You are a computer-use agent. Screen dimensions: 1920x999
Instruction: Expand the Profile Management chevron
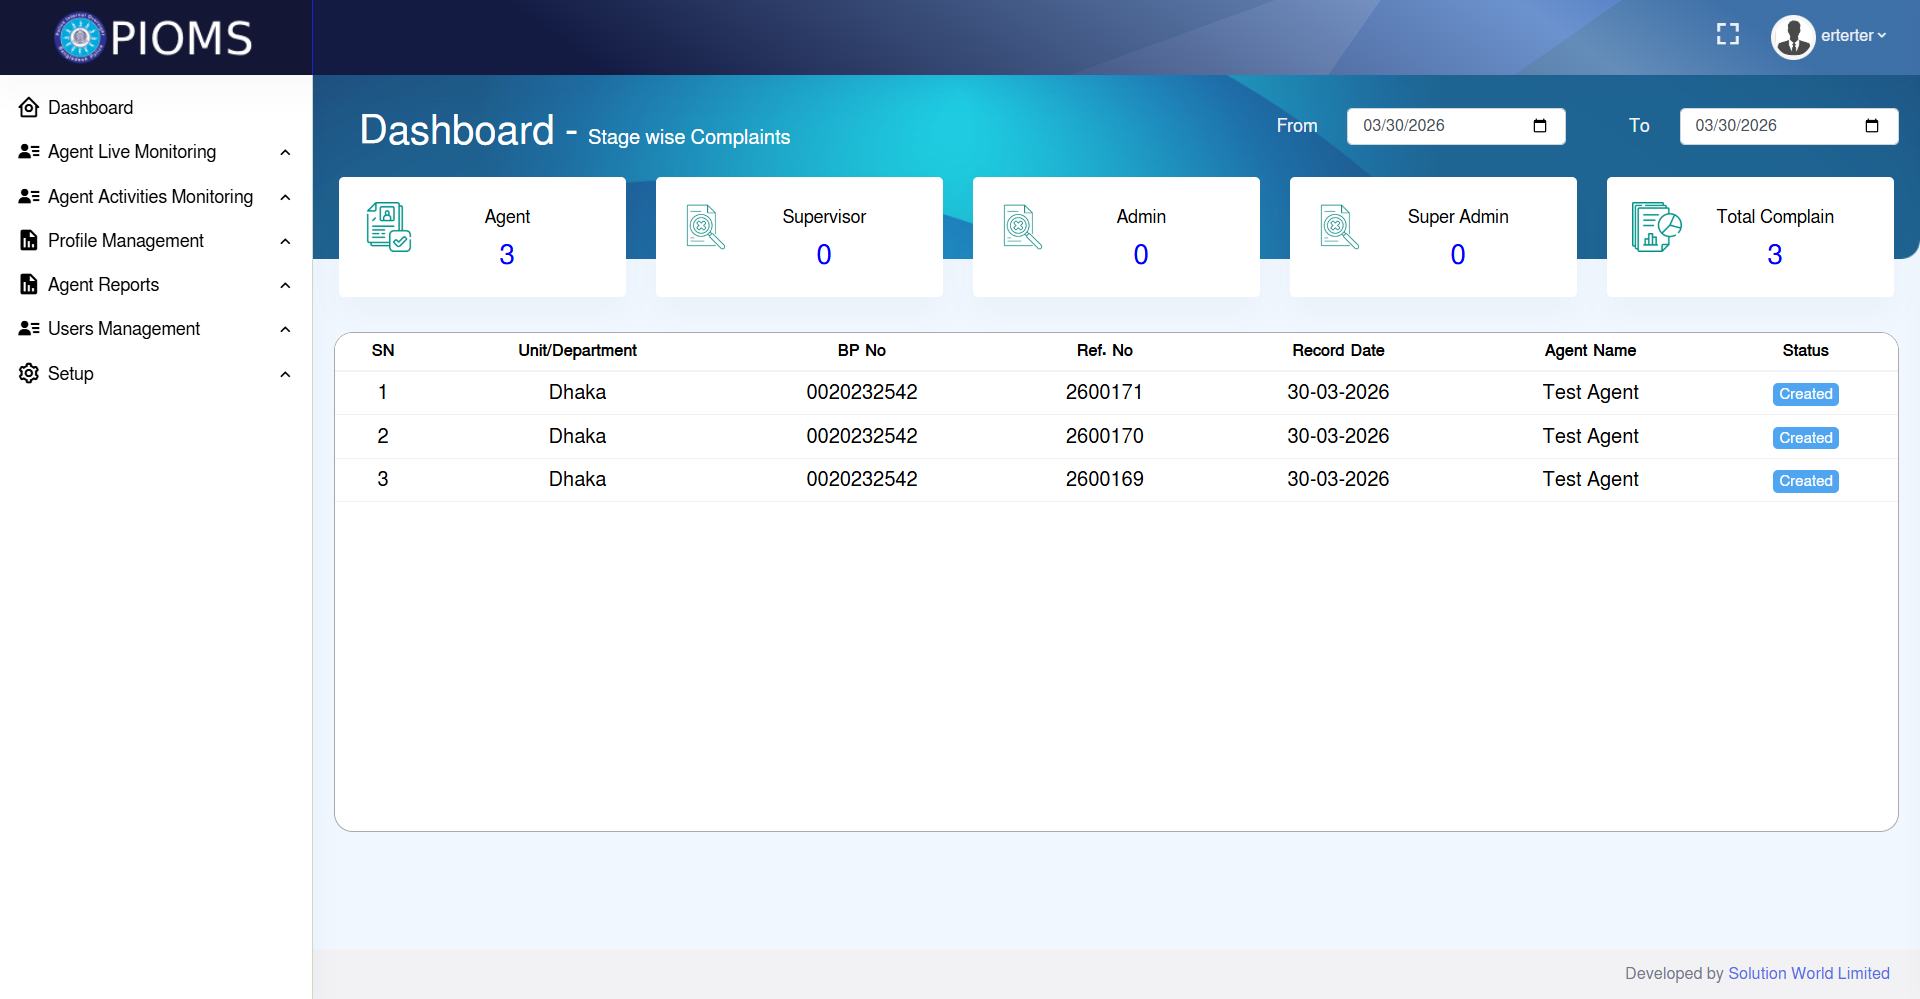[x=285, y=241]
